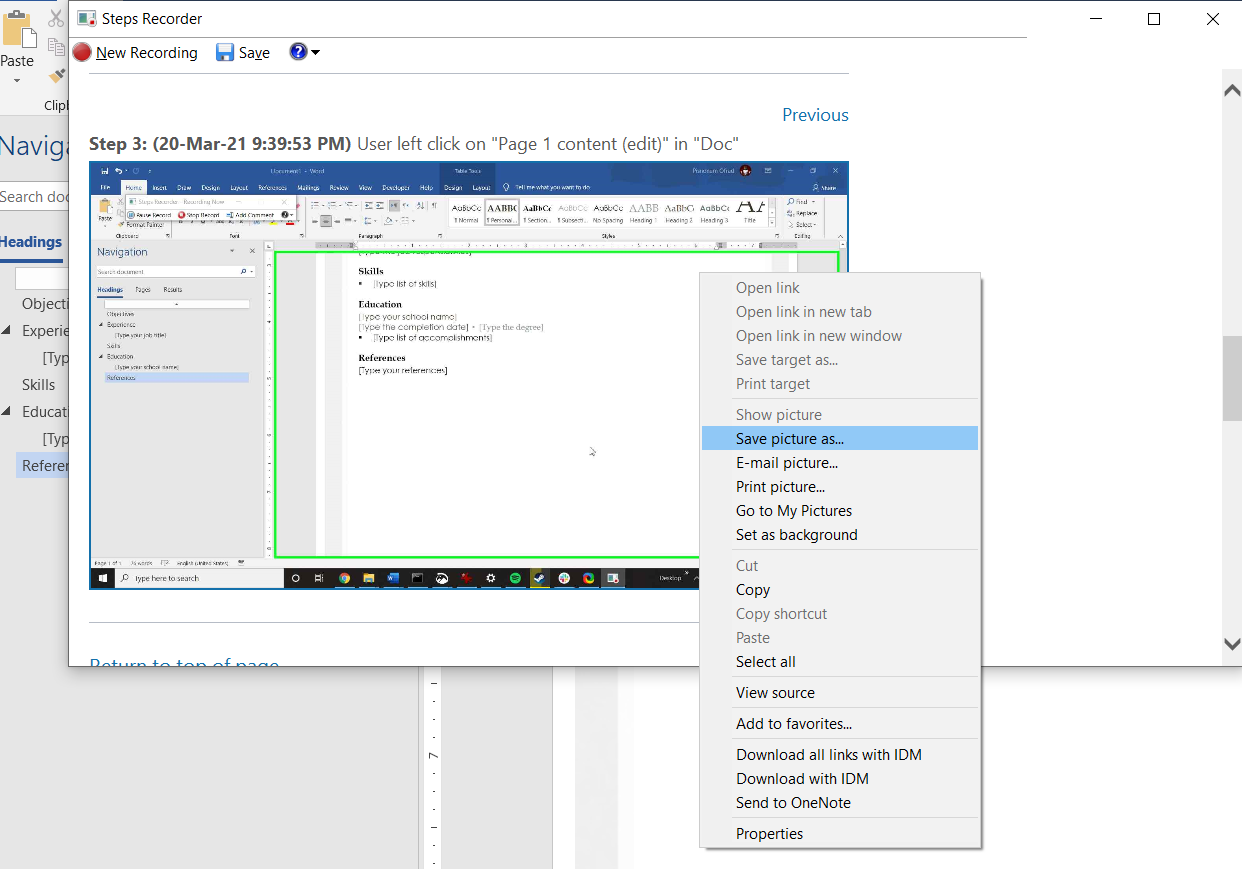Open the Paste dropdown arrow
Image resolution: width=1242 pixels, height=869 pixels.
point(17,81)
